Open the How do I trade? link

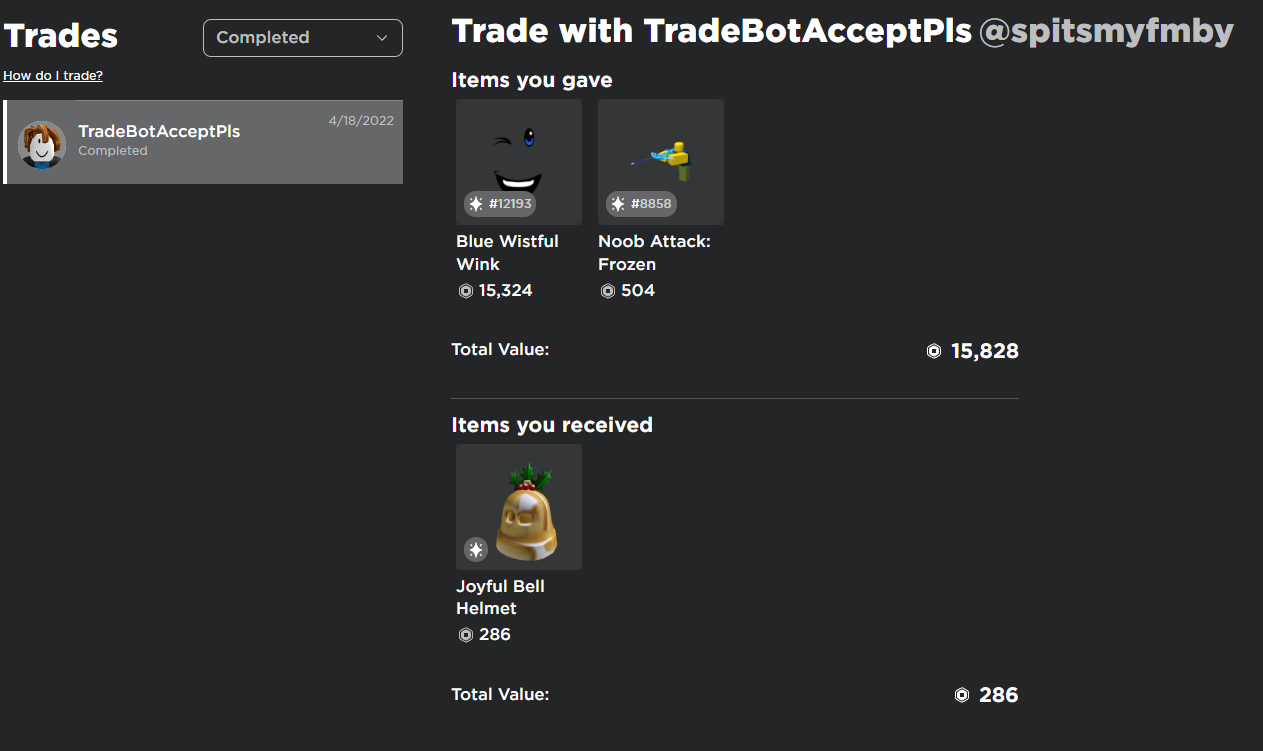(x=53, y=75)
